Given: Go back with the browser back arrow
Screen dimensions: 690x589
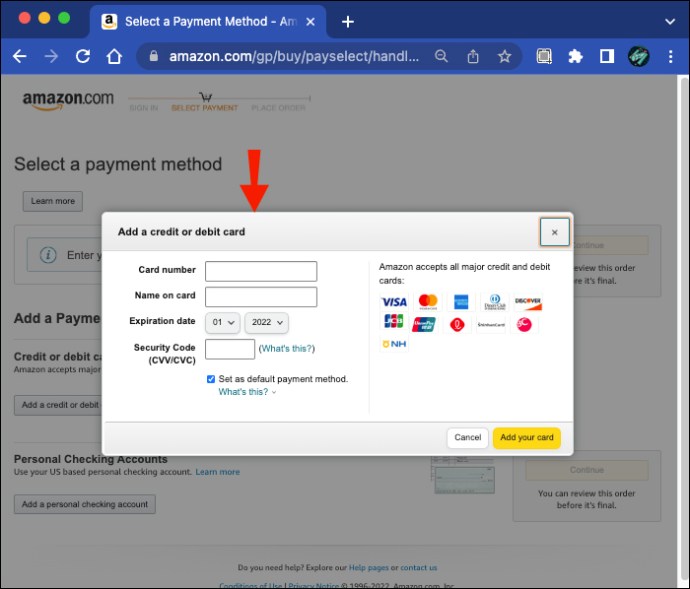Looking at the screenshot, I should (x=19, y=56).
